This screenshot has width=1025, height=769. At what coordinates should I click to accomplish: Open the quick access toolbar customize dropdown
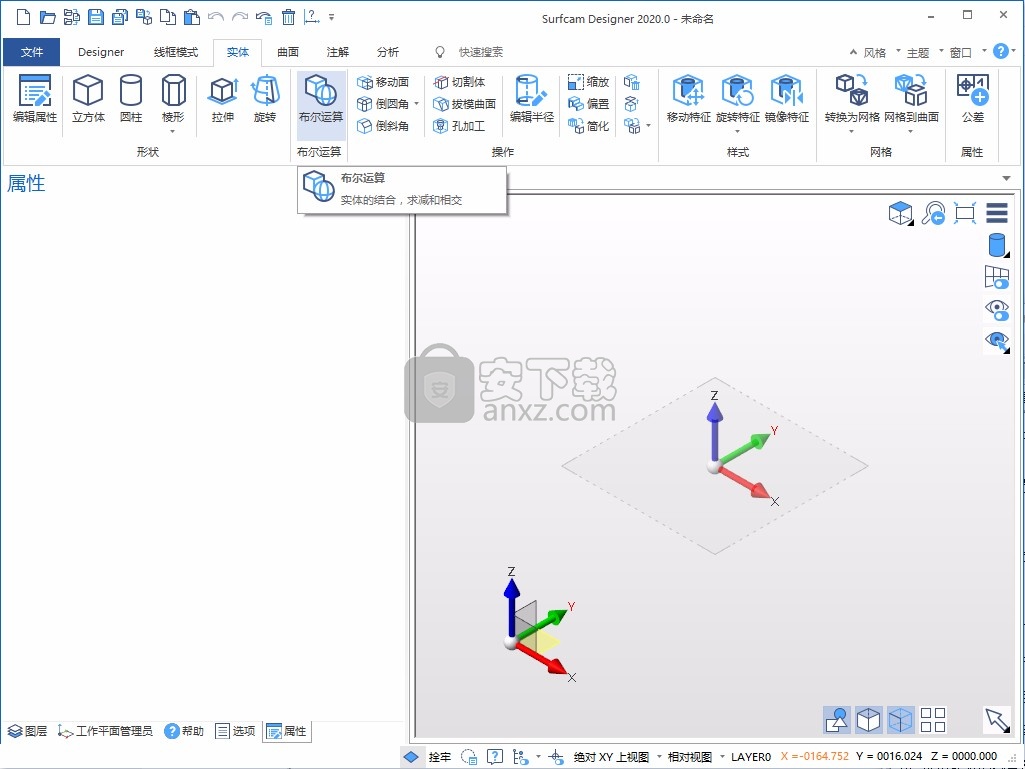331,17
